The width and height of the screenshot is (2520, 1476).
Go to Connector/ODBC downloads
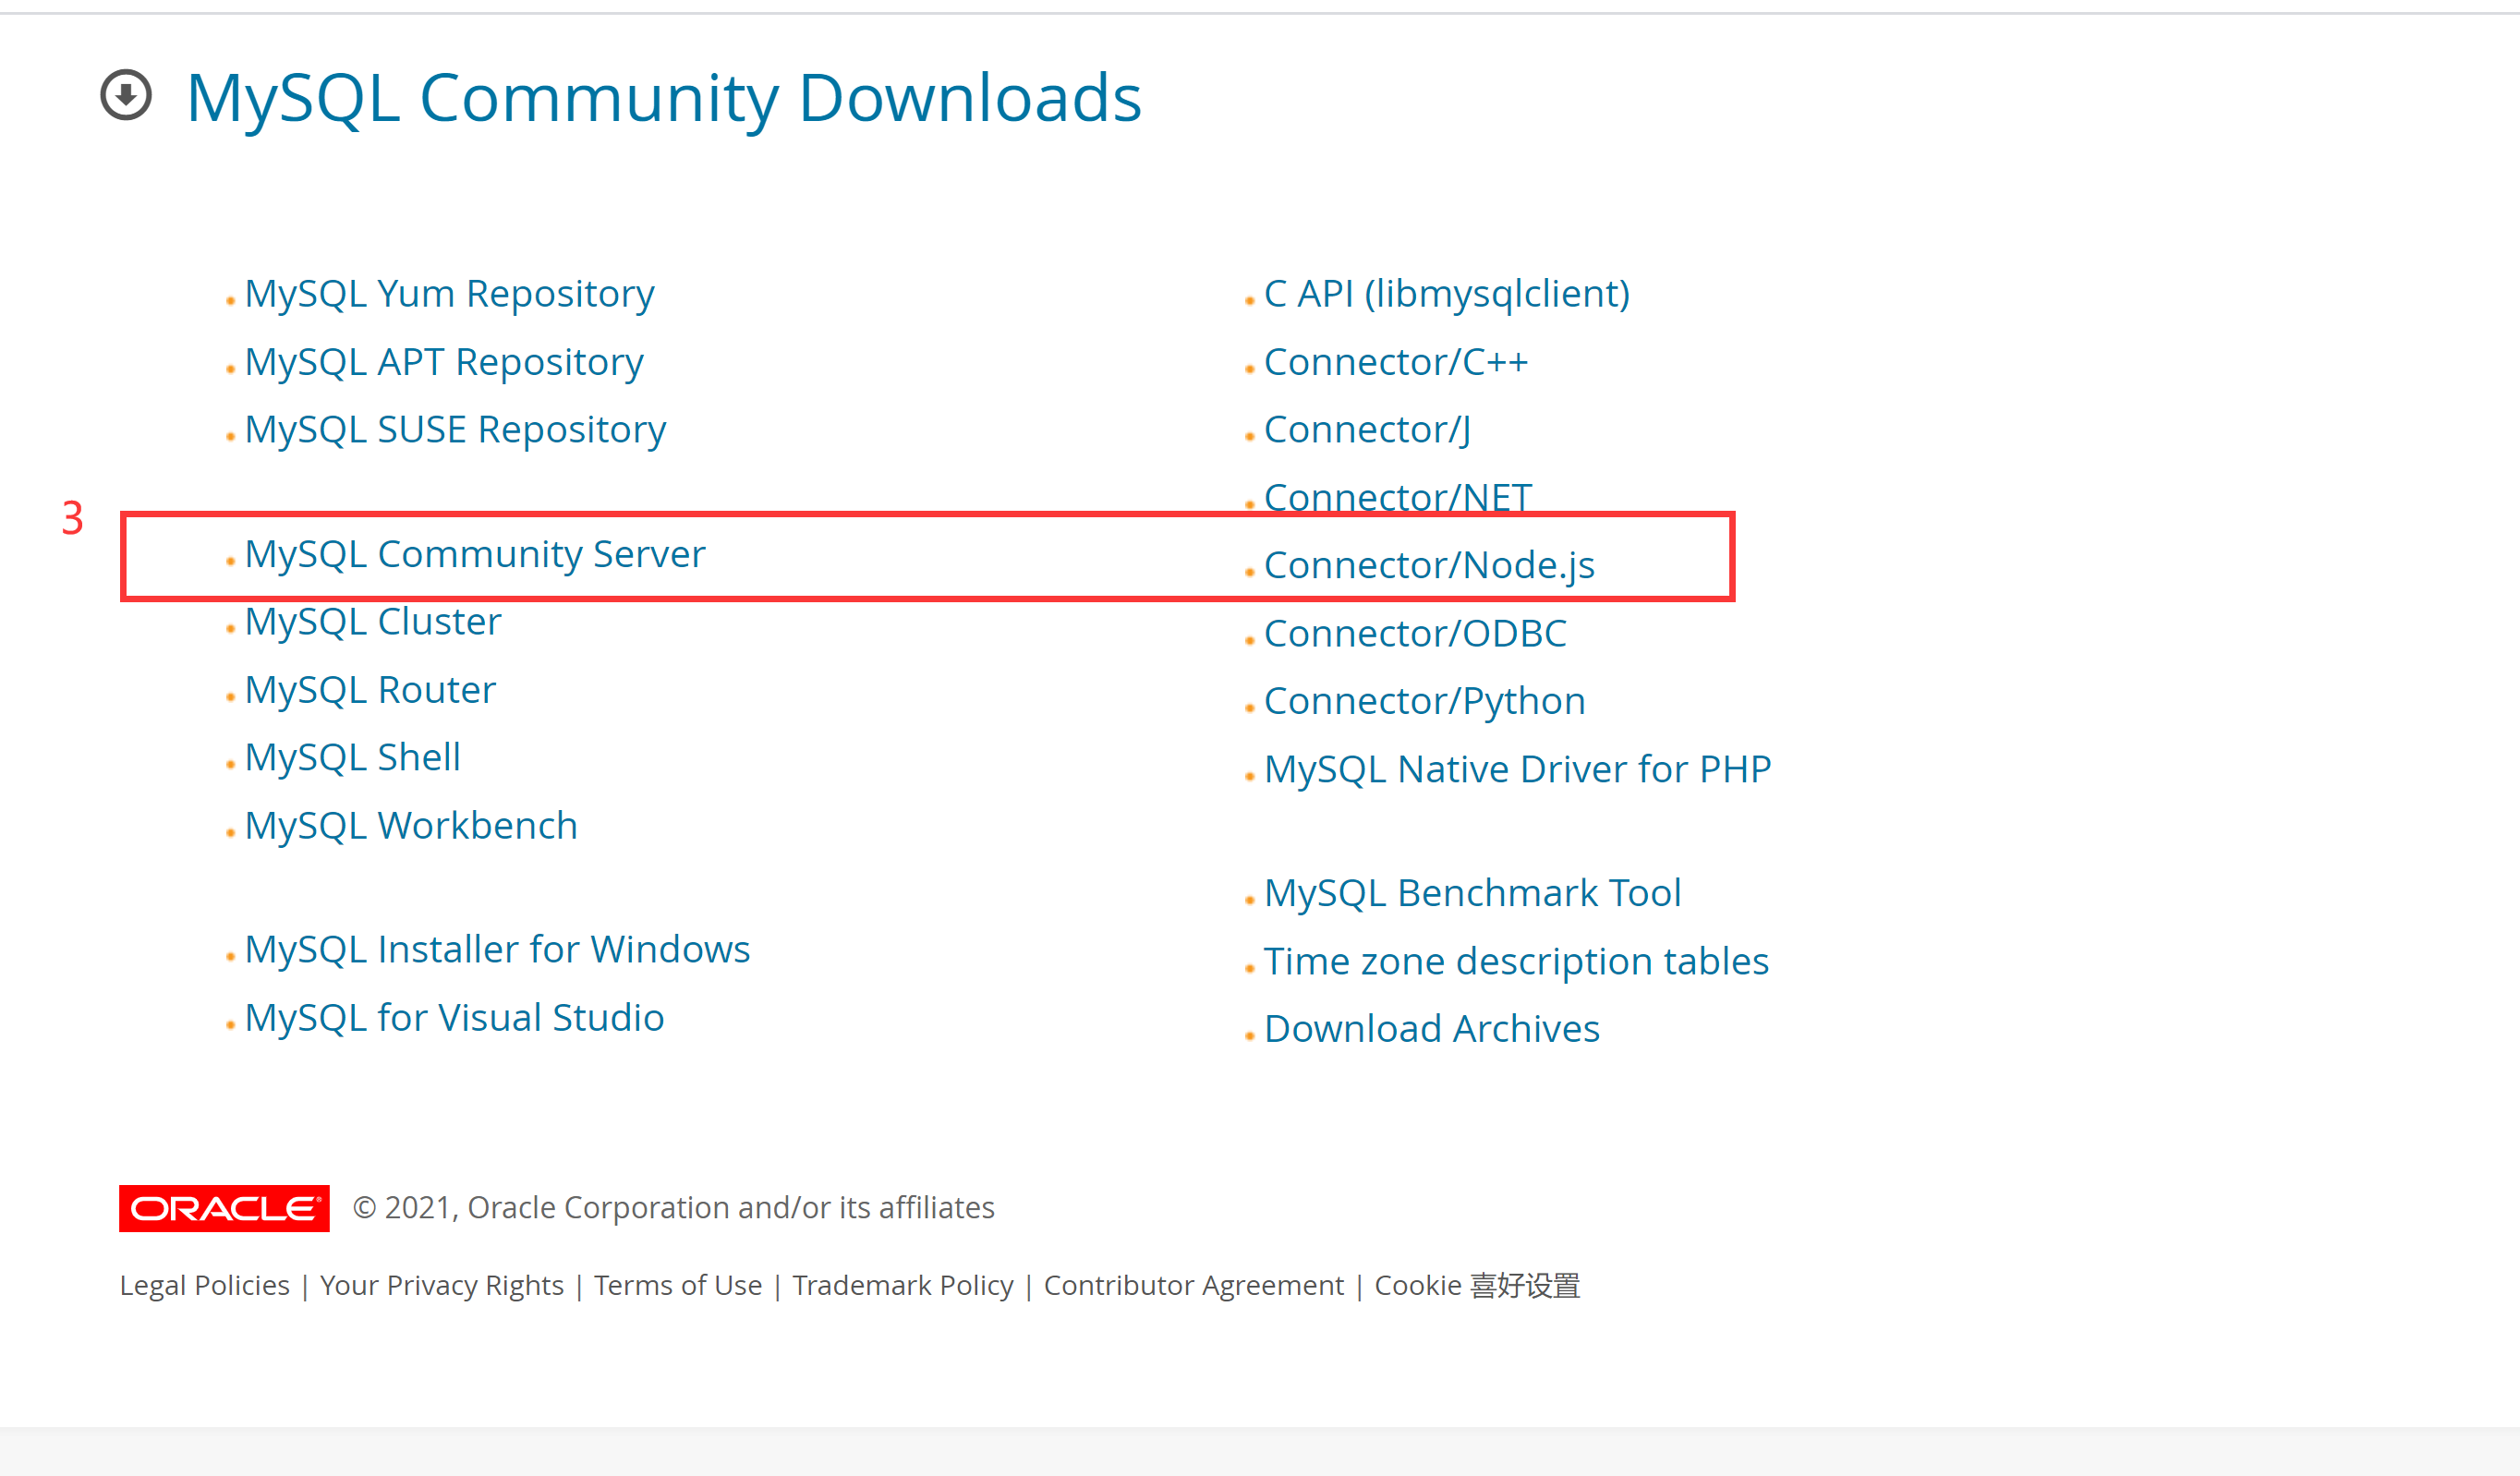(1415, 634)
